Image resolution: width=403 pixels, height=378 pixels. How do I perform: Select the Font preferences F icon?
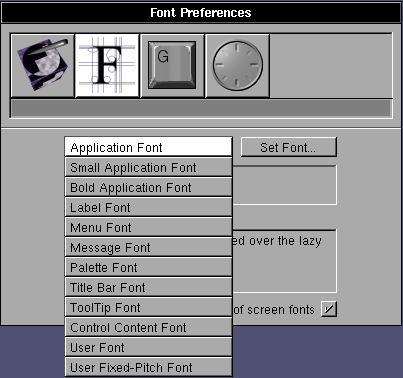click(107, 66)
